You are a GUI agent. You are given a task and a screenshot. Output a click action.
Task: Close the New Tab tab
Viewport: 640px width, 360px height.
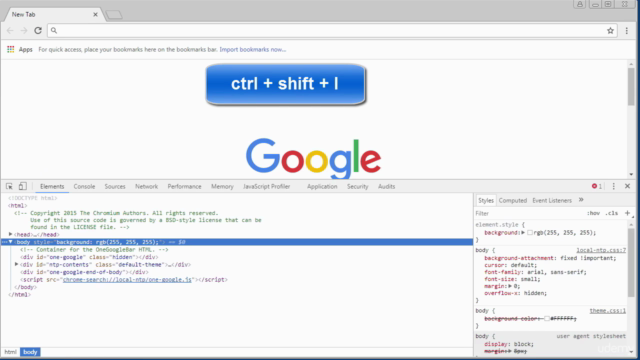(x=95, y=14)
